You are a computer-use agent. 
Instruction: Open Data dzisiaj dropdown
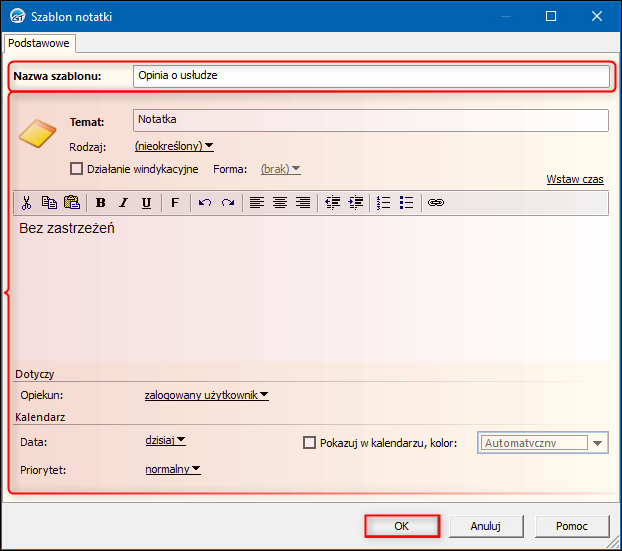[165, 440]
